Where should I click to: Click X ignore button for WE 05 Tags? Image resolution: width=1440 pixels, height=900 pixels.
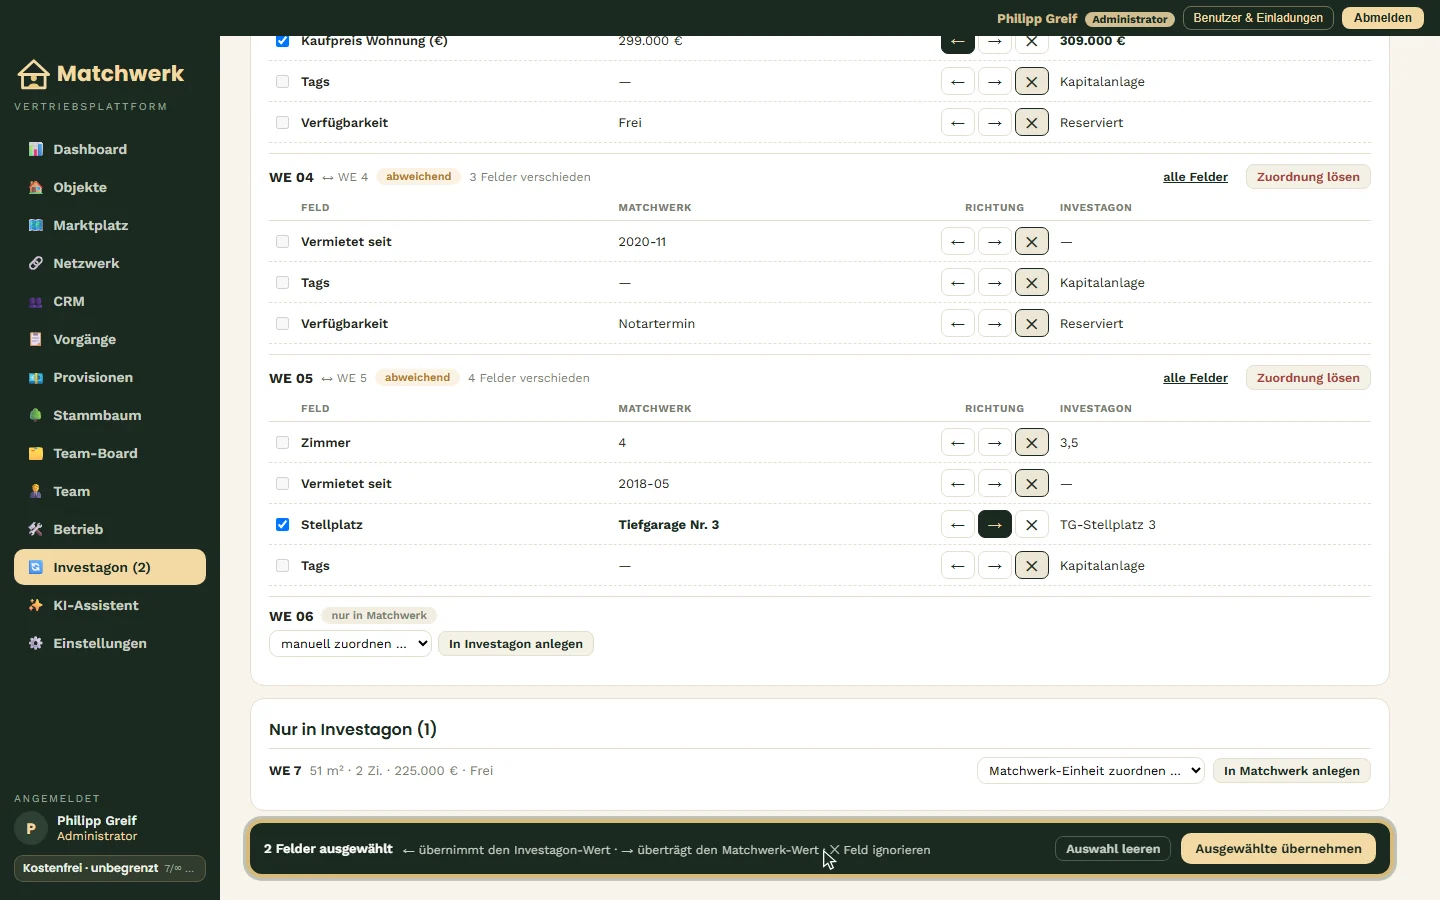click(x=1032, y=566)
